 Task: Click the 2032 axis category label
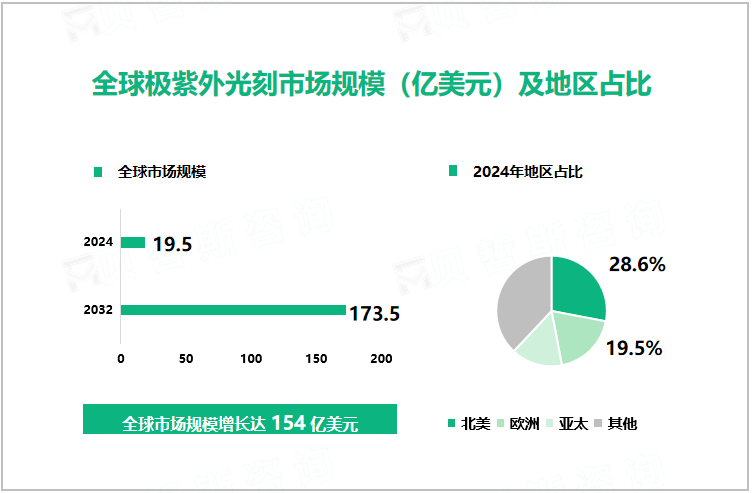pos(98,310)
